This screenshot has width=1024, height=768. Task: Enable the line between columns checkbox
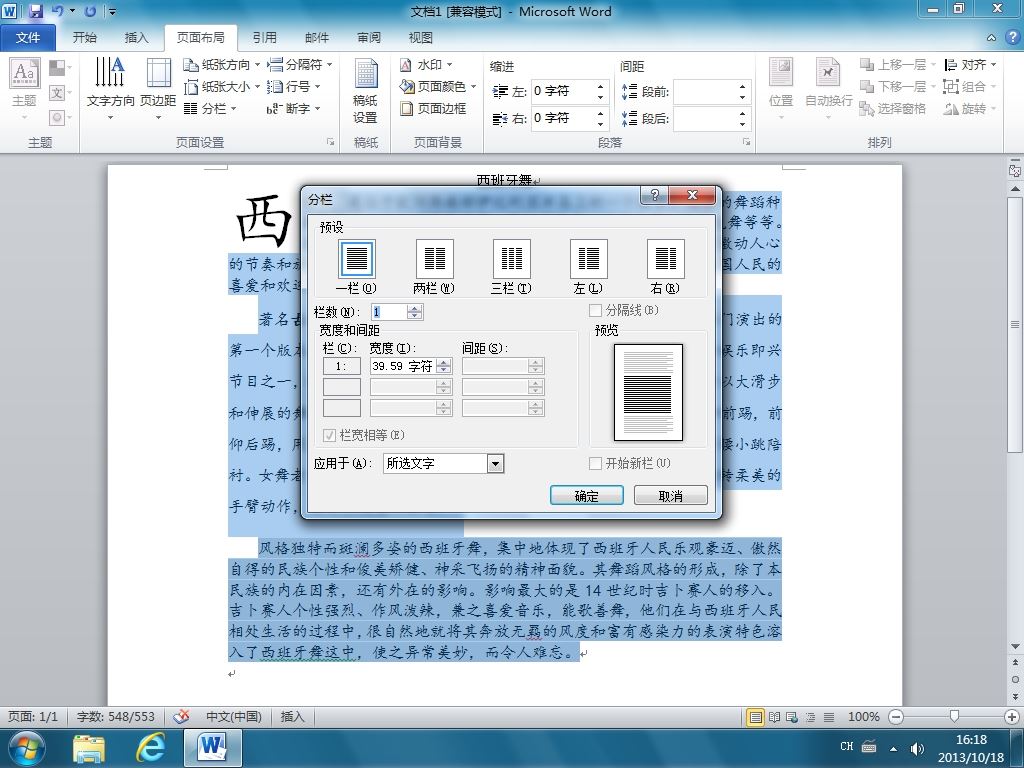pos(595,310)
